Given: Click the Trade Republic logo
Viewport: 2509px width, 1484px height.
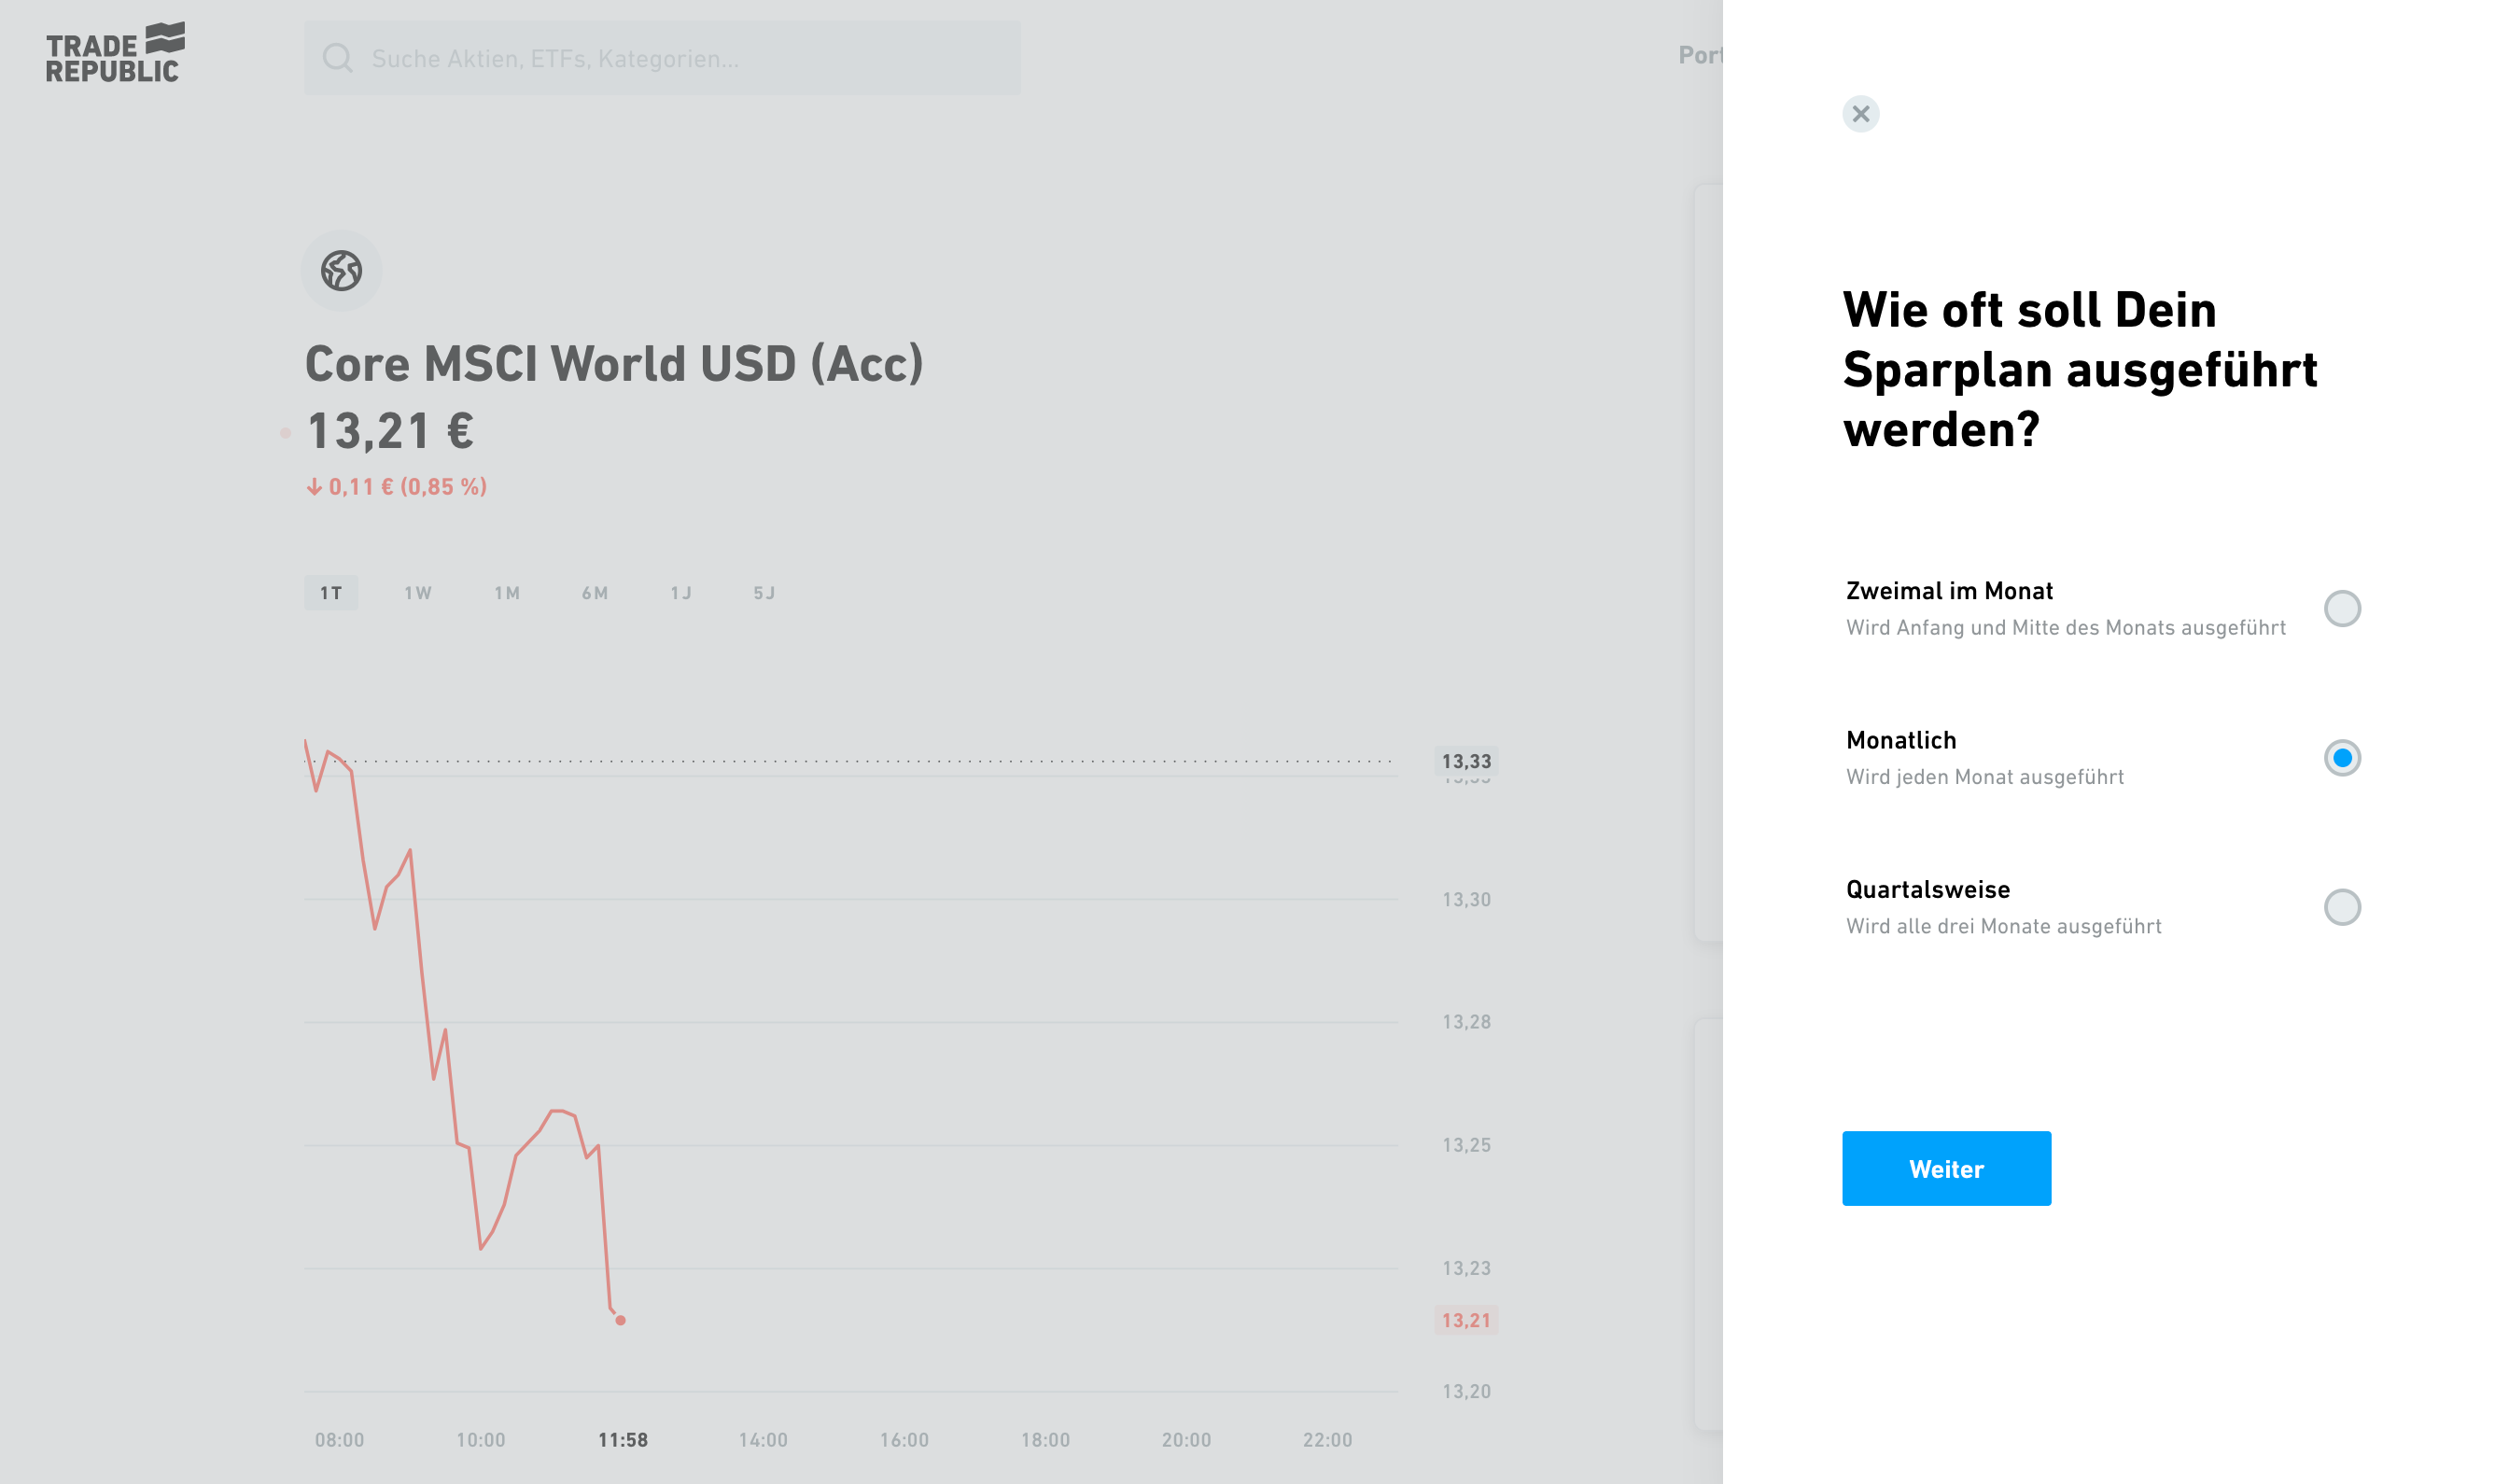Looking at the screenshot, I should 115,53.
